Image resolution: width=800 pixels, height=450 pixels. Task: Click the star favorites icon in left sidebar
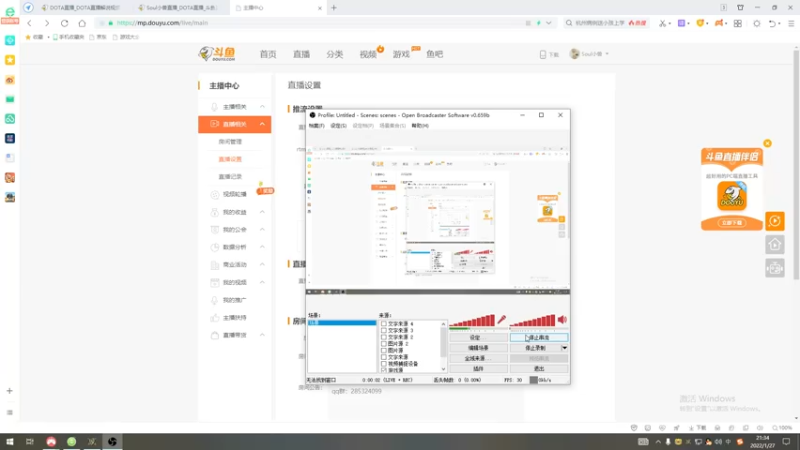pos(10,60)
